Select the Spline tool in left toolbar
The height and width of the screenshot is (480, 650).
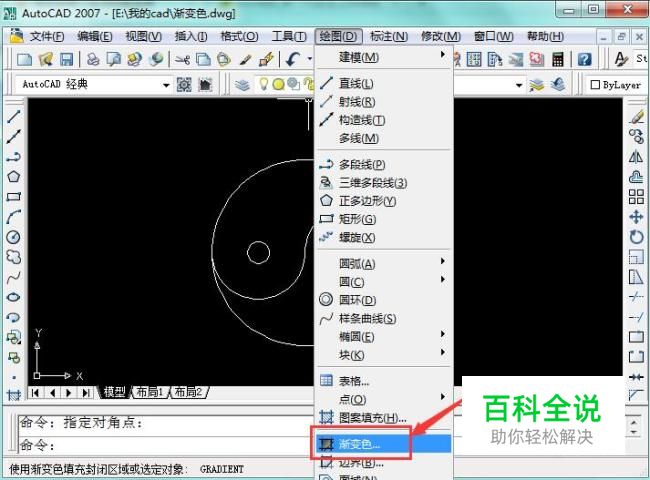coord(14,277)
